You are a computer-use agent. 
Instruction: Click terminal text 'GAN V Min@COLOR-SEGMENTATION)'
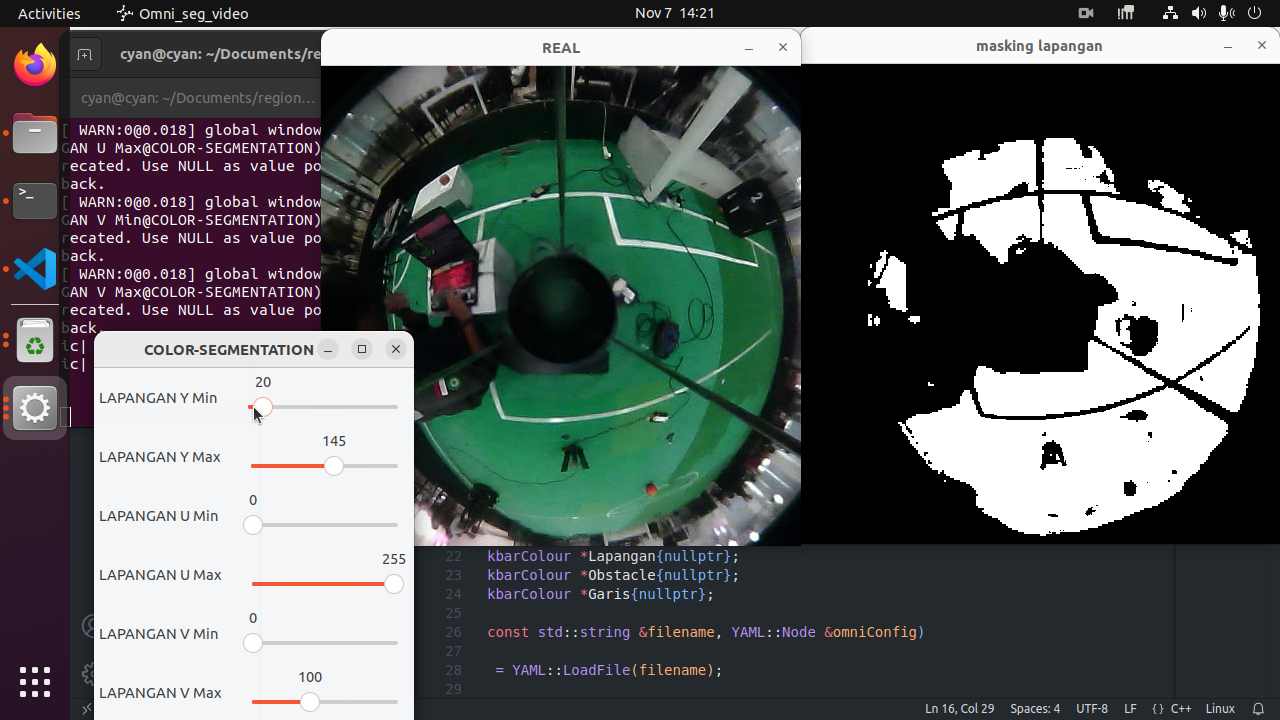tap(192, 220)
